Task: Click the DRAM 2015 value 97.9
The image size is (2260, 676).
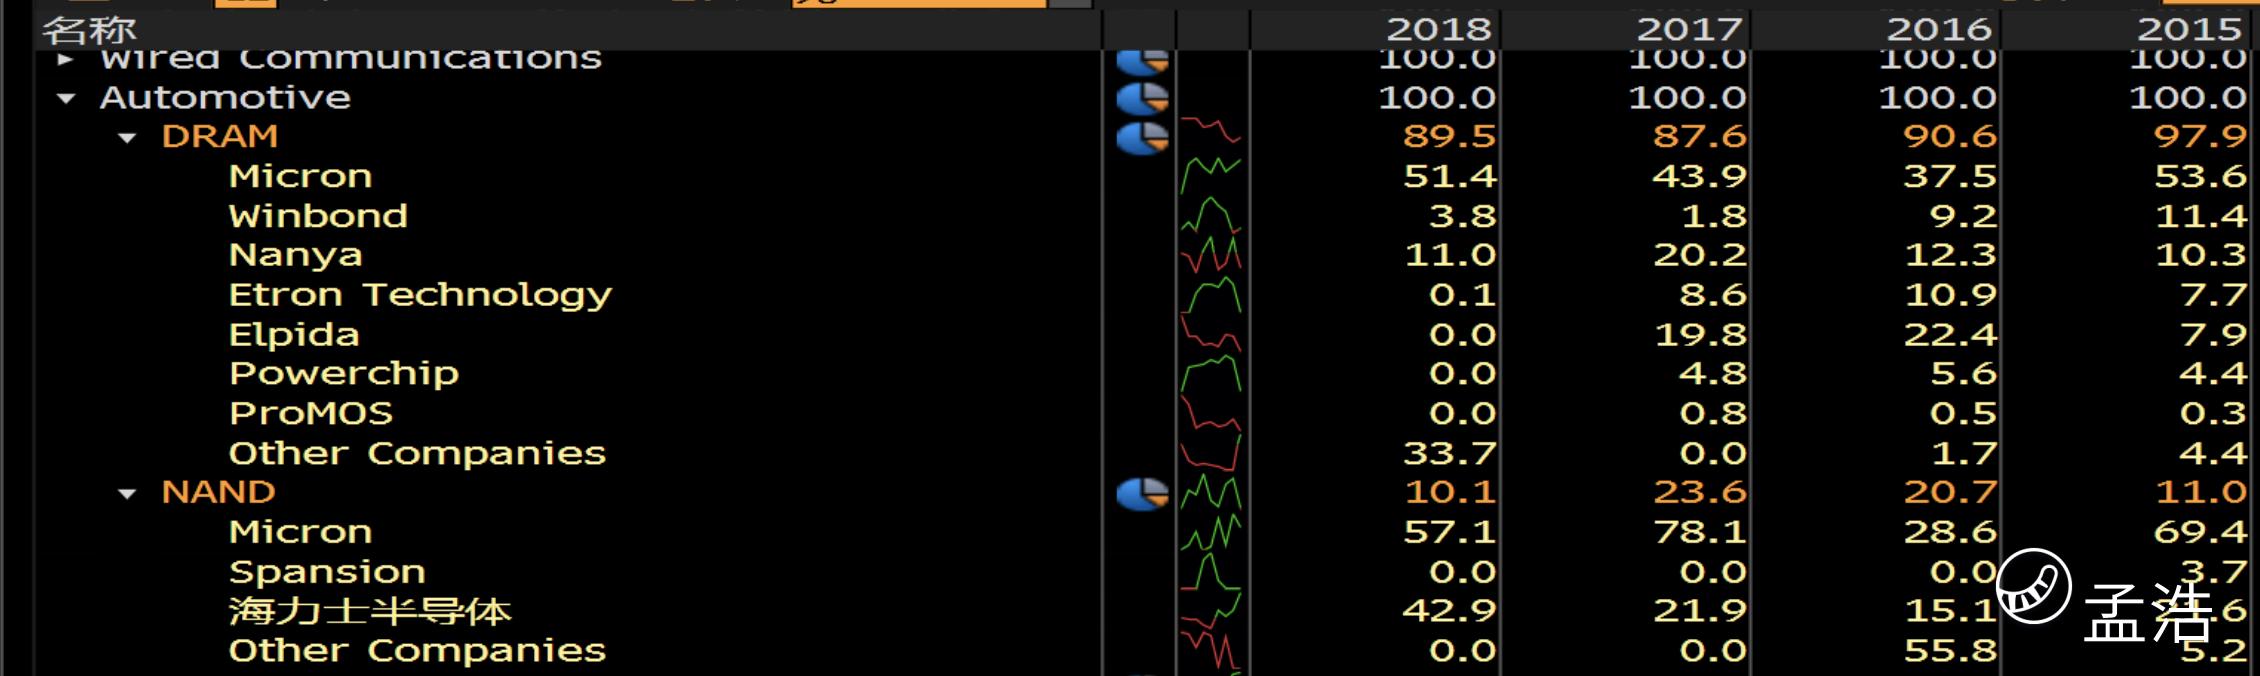Action: coord(2200,136)
